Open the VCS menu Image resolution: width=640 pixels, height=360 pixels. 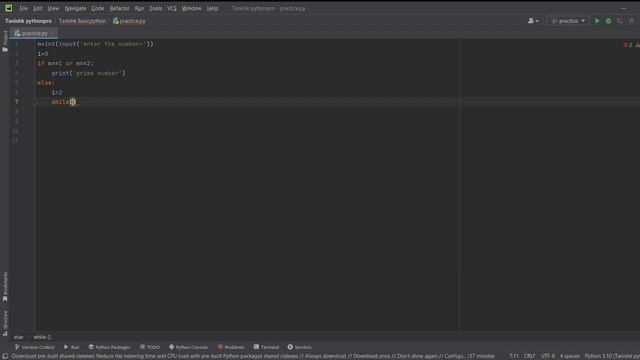point(171,8)
